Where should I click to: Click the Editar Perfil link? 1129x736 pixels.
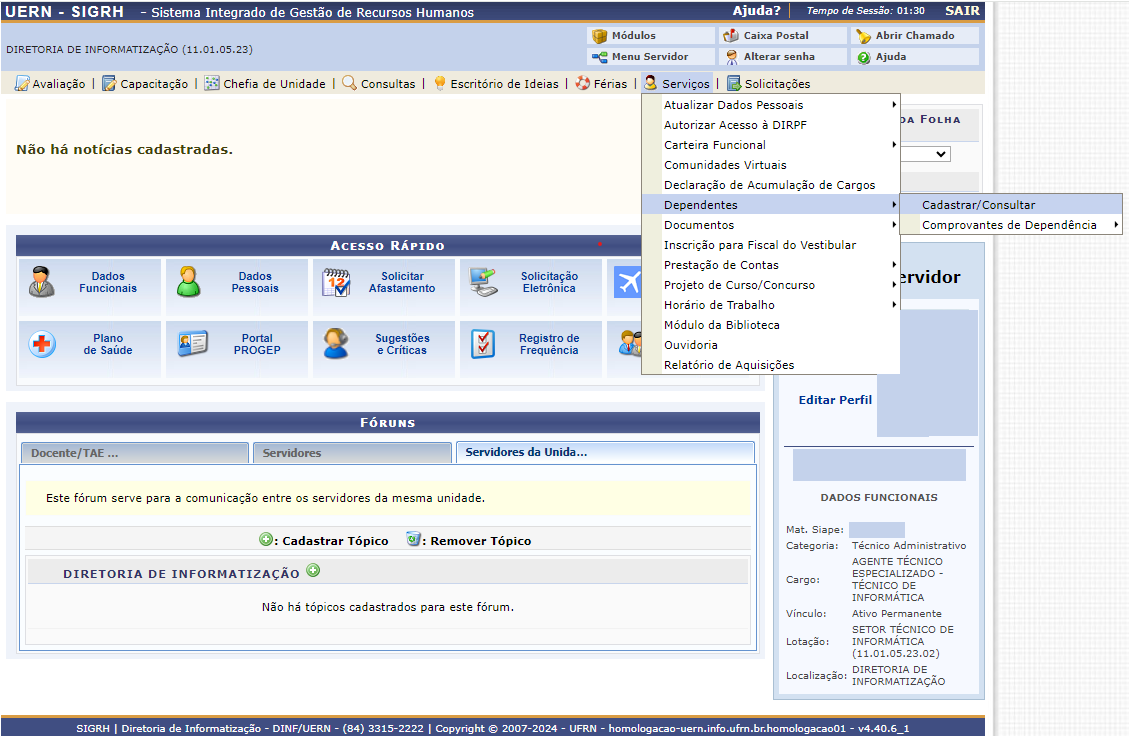[x=834, y=400]
